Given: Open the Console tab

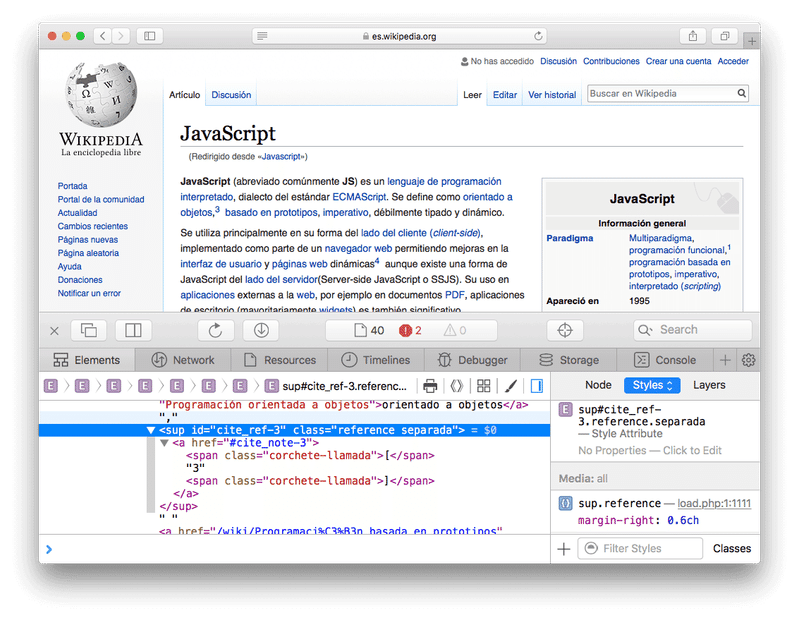Looking at the screenshot, I should [664, 360].
